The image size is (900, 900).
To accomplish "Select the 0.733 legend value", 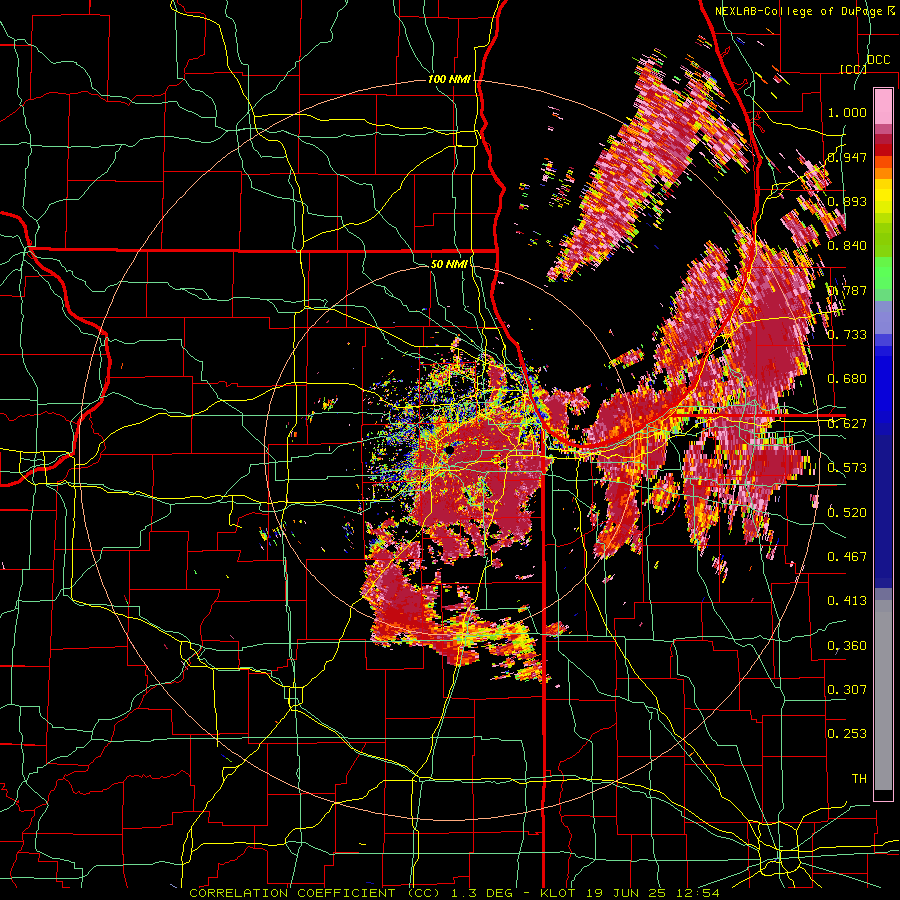I will 847,335.
